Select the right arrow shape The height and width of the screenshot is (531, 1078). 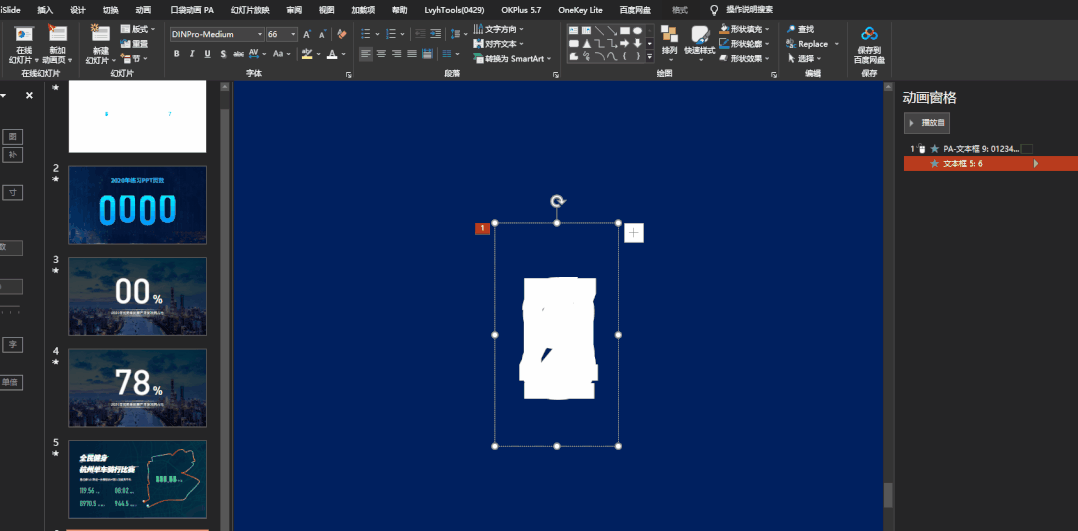pyautogui.click(x=624, y=43)
